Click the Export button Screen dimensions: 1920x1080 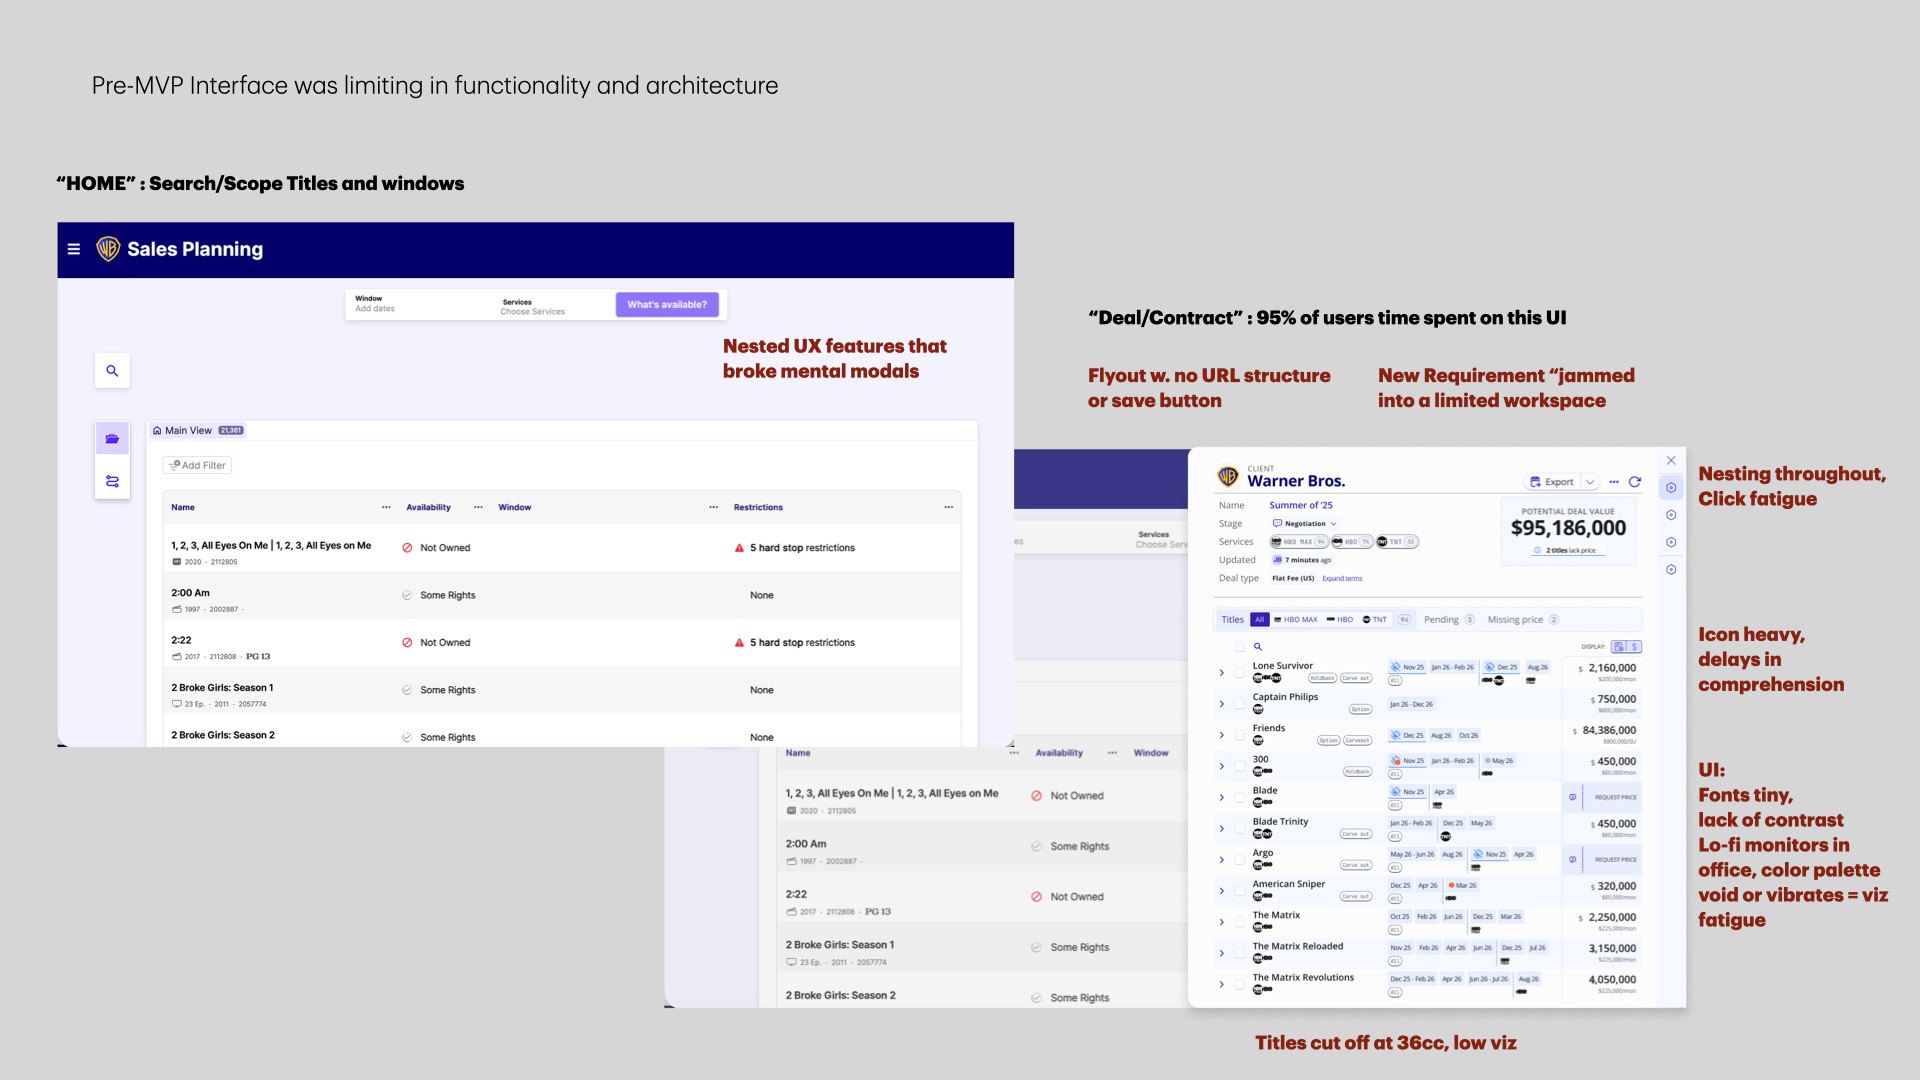(x=1552, y=482)
